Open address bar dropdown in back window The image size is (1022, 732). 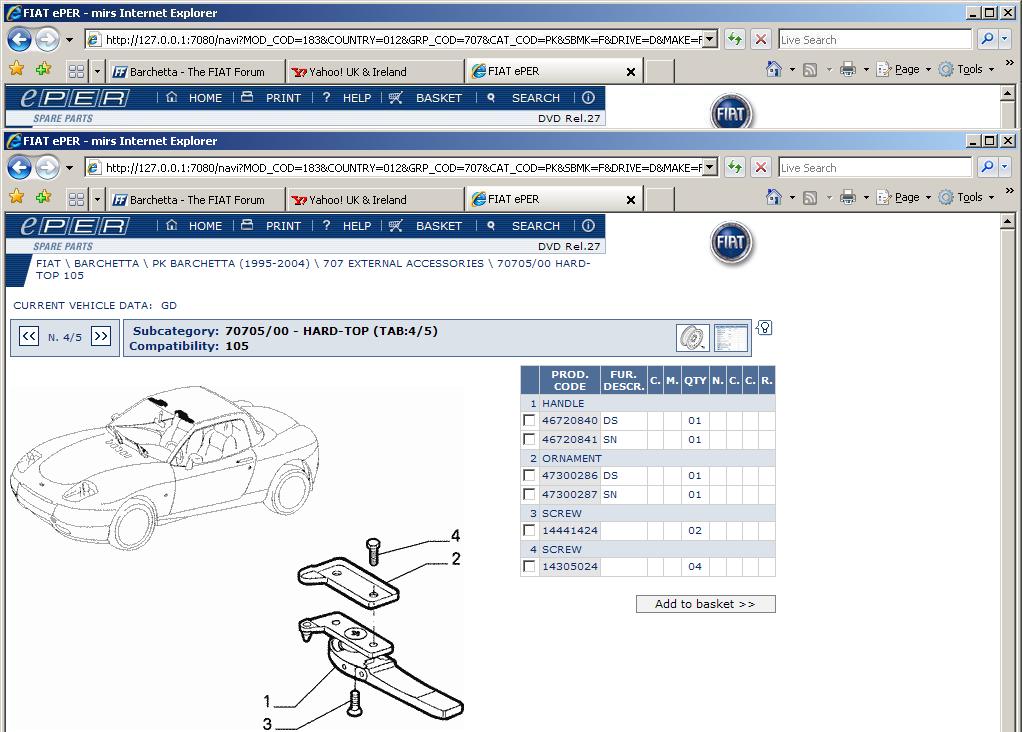coord(710,40)
